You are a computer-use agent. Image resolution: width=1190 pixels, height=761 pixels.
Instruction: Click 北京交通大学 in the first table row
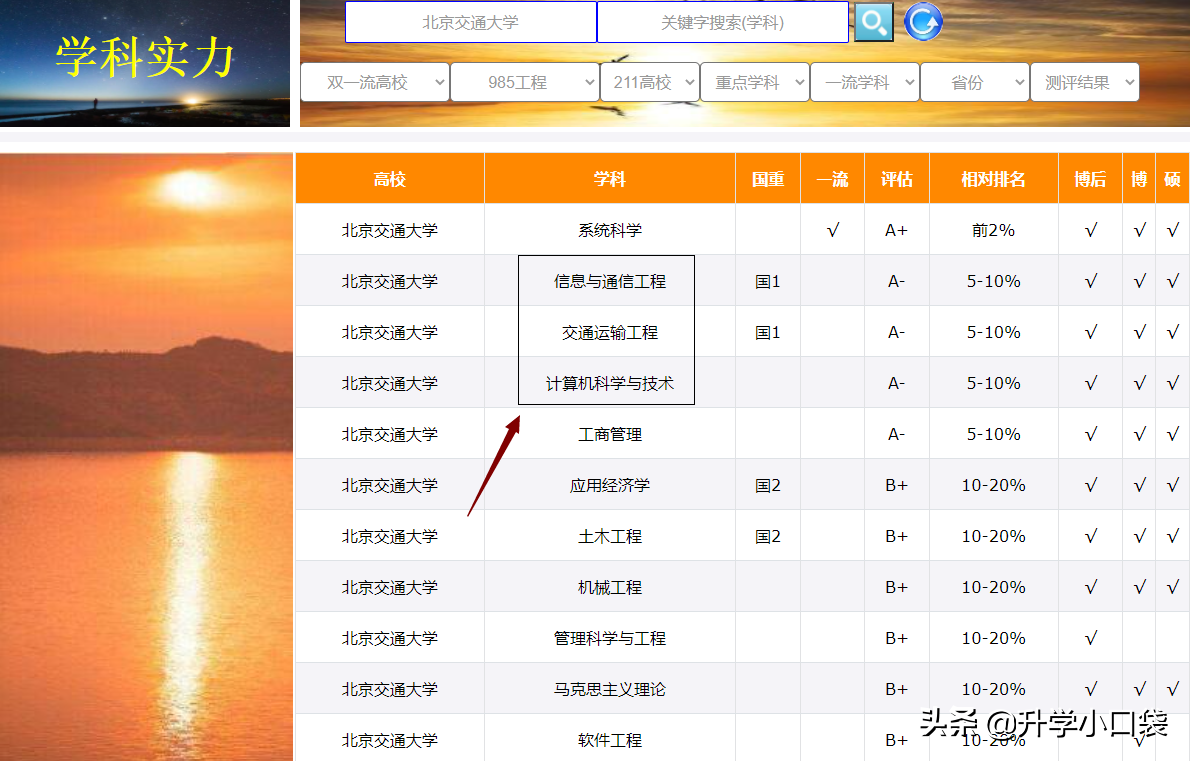tap(389, 229)
